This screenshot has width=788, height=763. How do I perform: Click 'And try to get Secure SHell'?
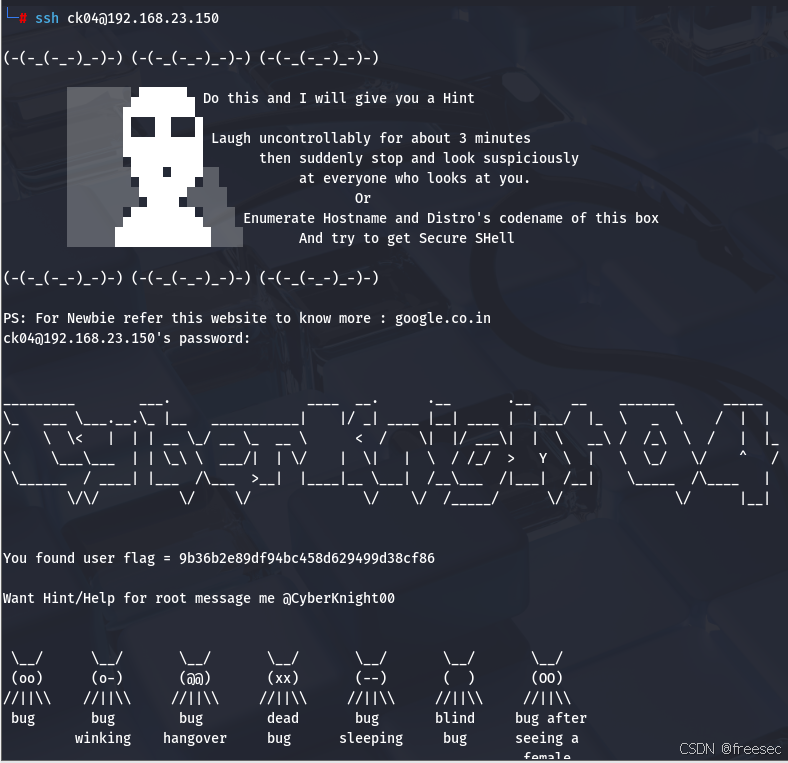click(x=407, y=238)
